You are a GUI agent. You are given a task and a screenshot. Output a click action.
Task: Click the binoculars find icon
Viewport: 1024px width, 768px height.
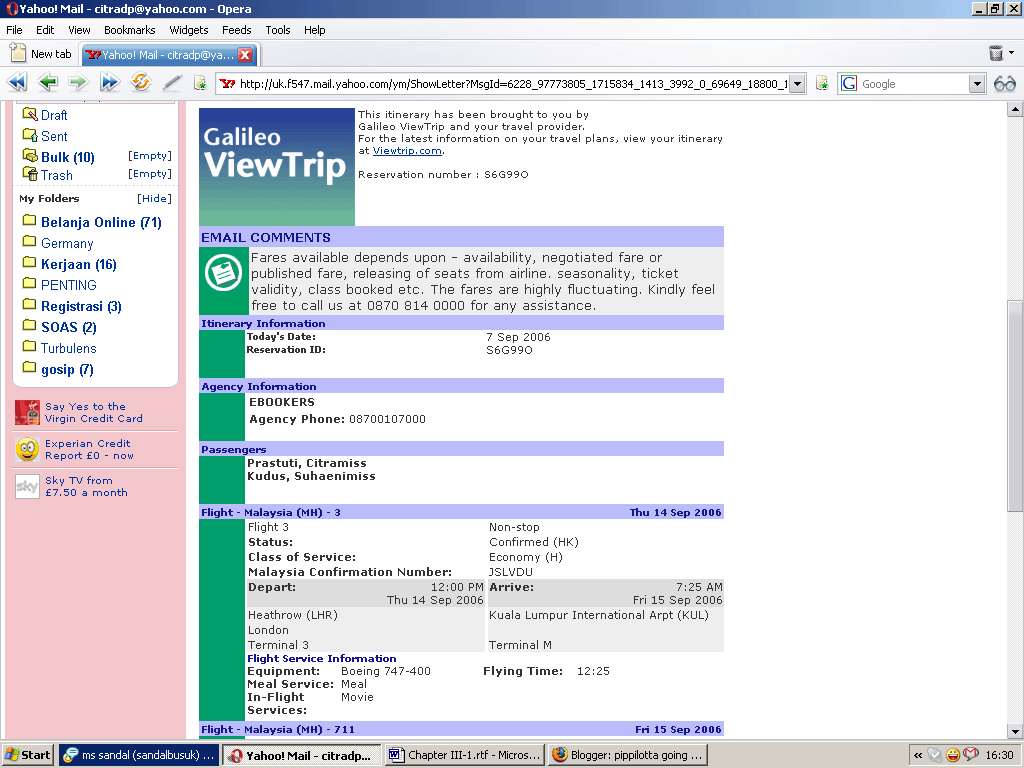1004,84
